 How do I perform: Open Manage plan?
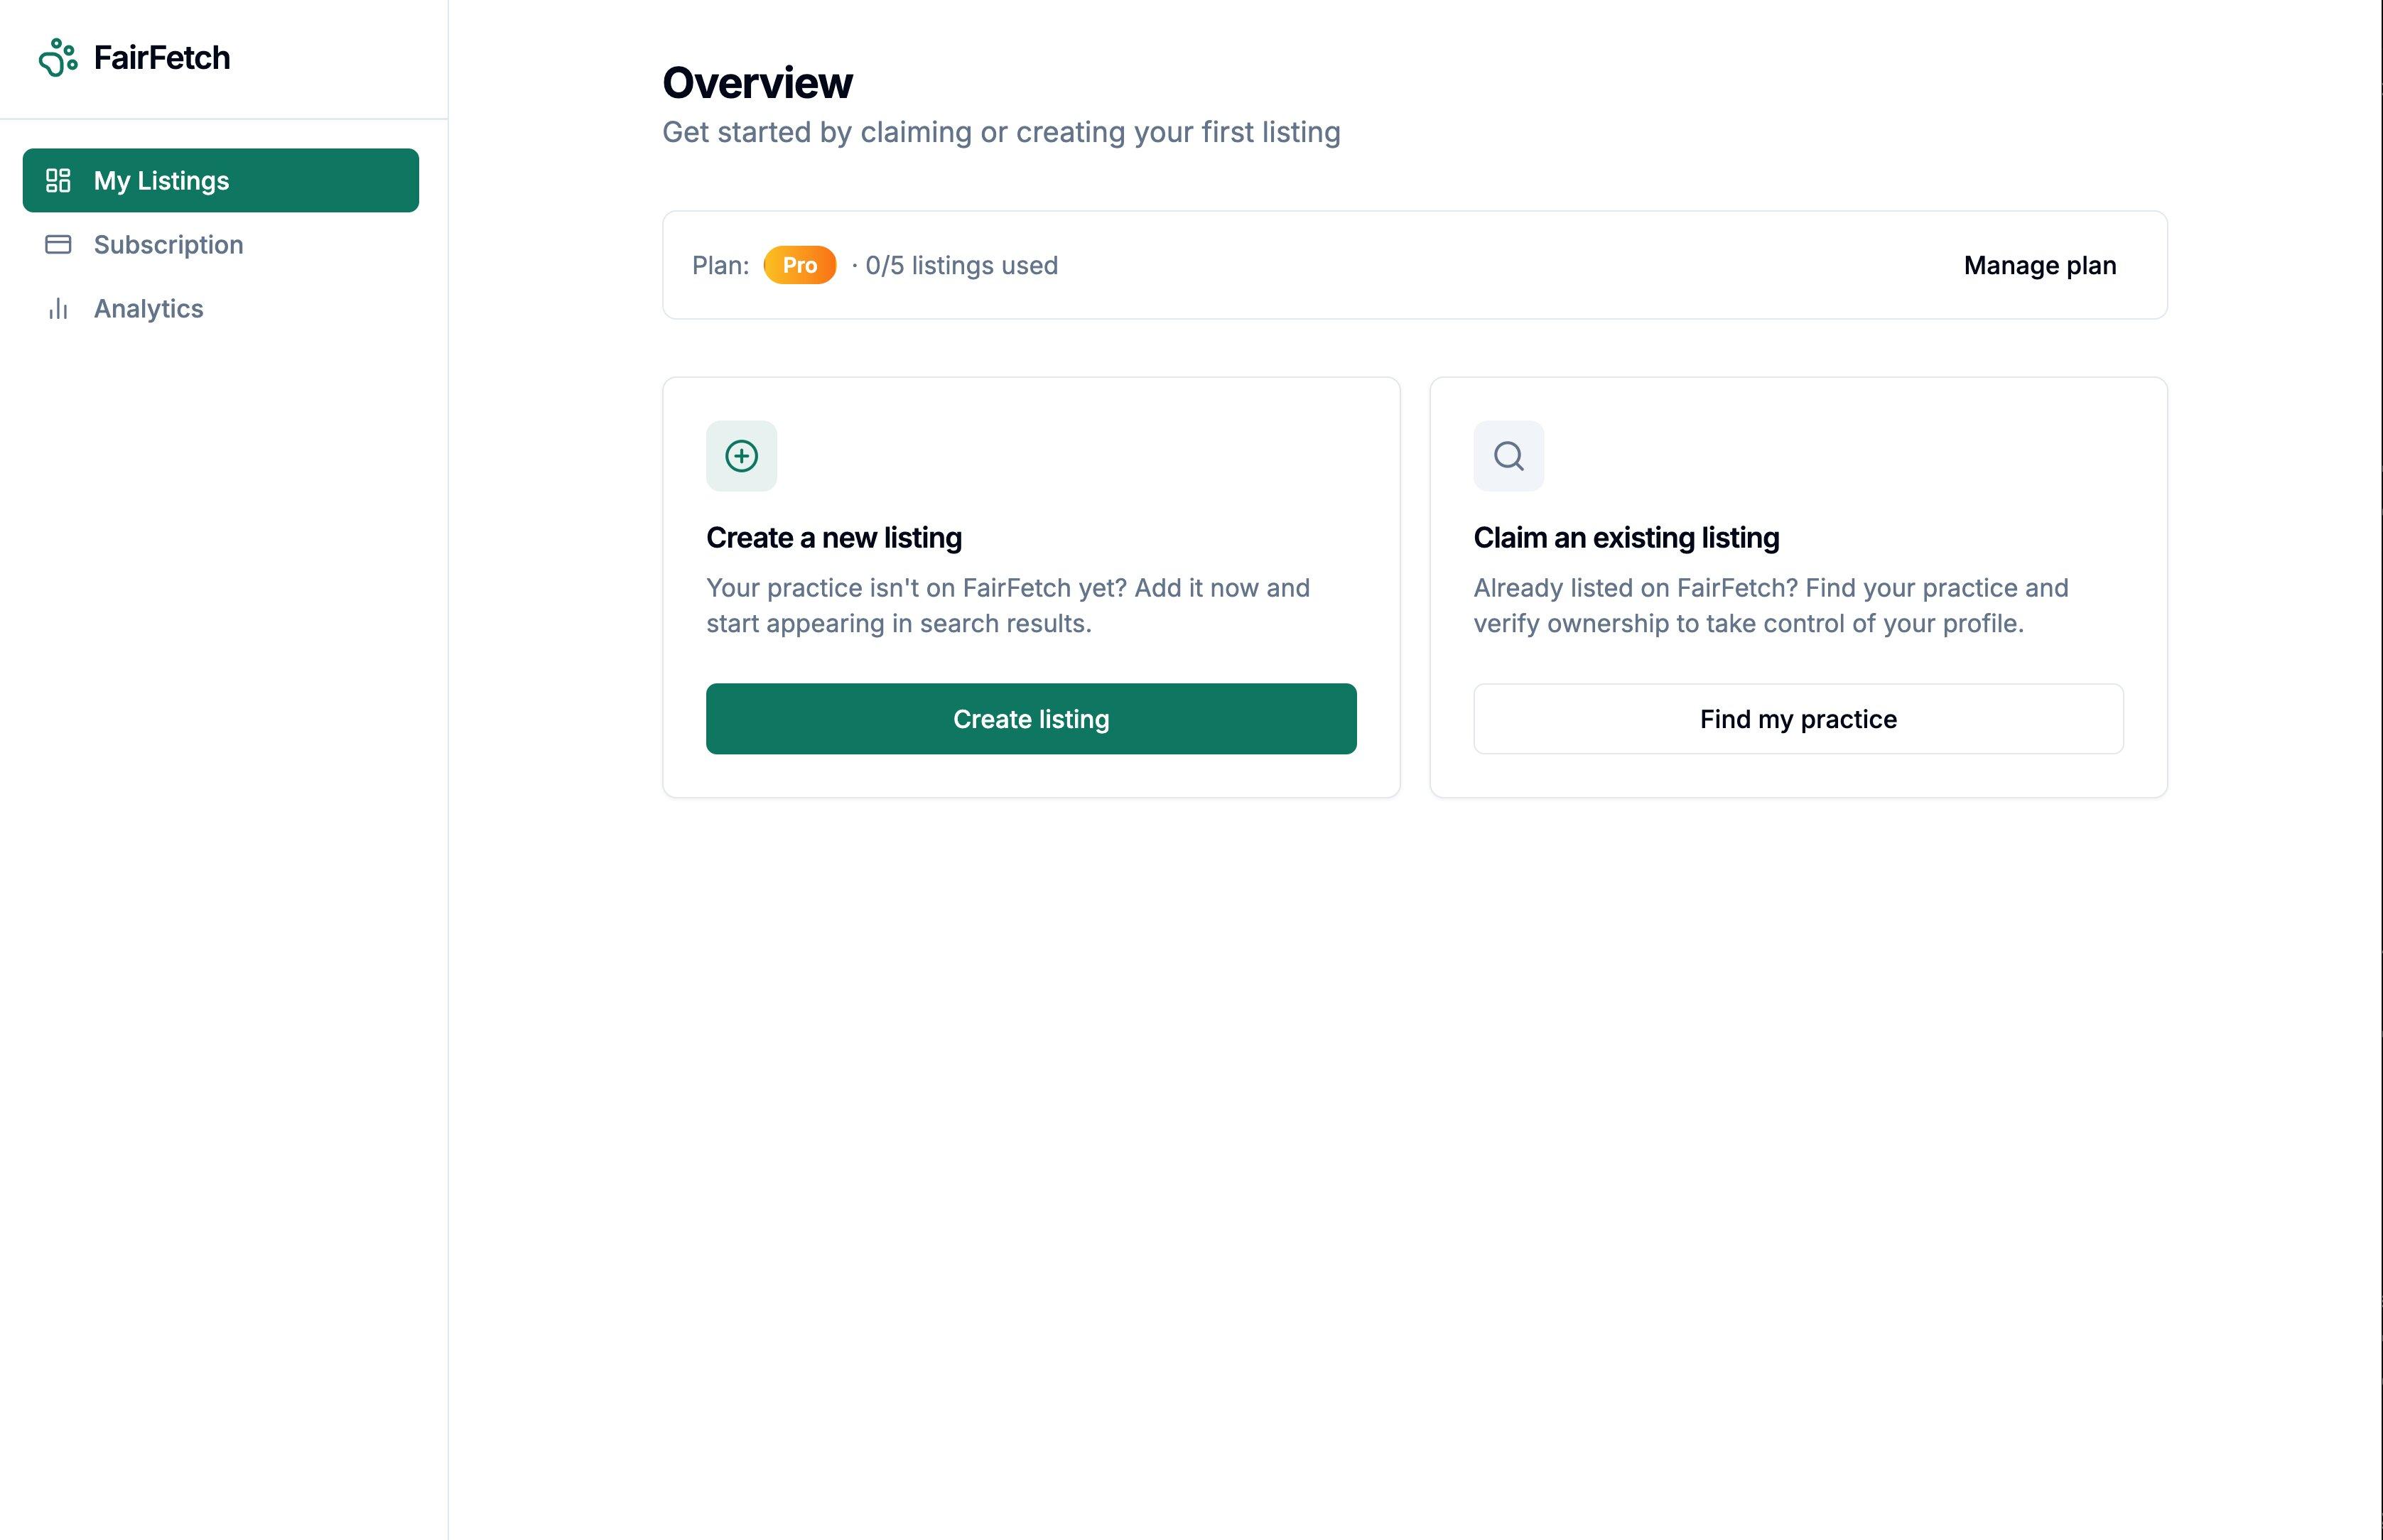point(2039,265)
